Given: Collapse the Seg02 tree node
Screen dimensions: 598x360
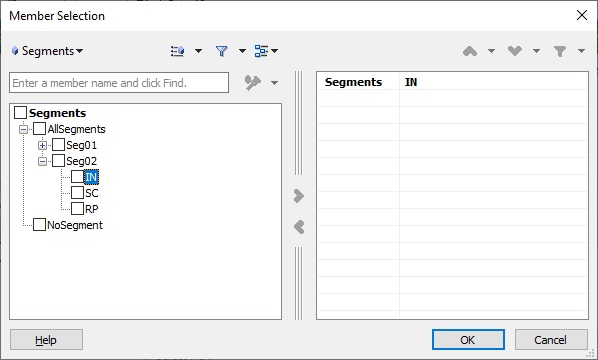Looking at the screenshot, I should (x=42, y=161).
